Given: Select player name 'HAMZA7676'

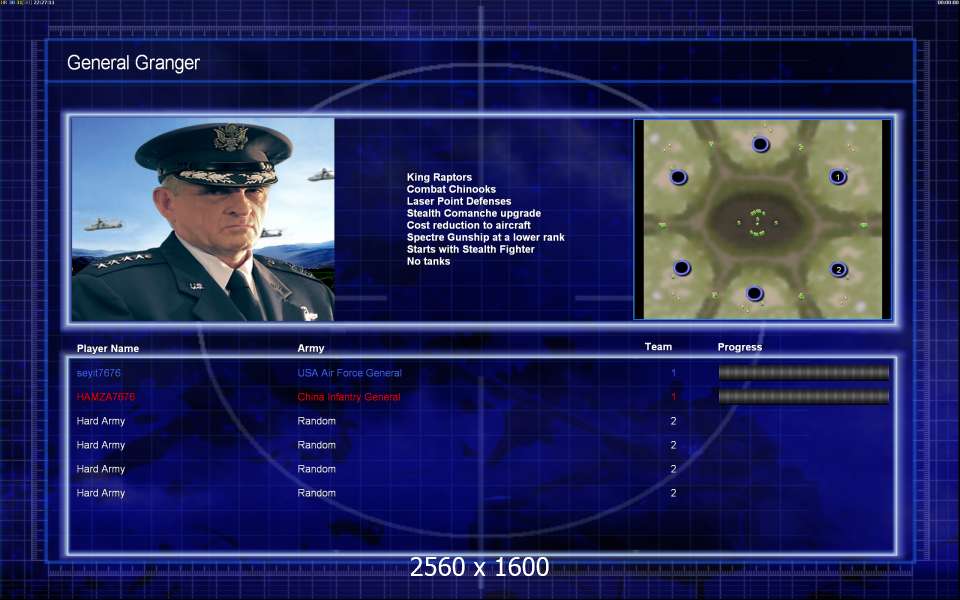Looking at the screenshot, I should pyautogui.click(x=106, y=397).
